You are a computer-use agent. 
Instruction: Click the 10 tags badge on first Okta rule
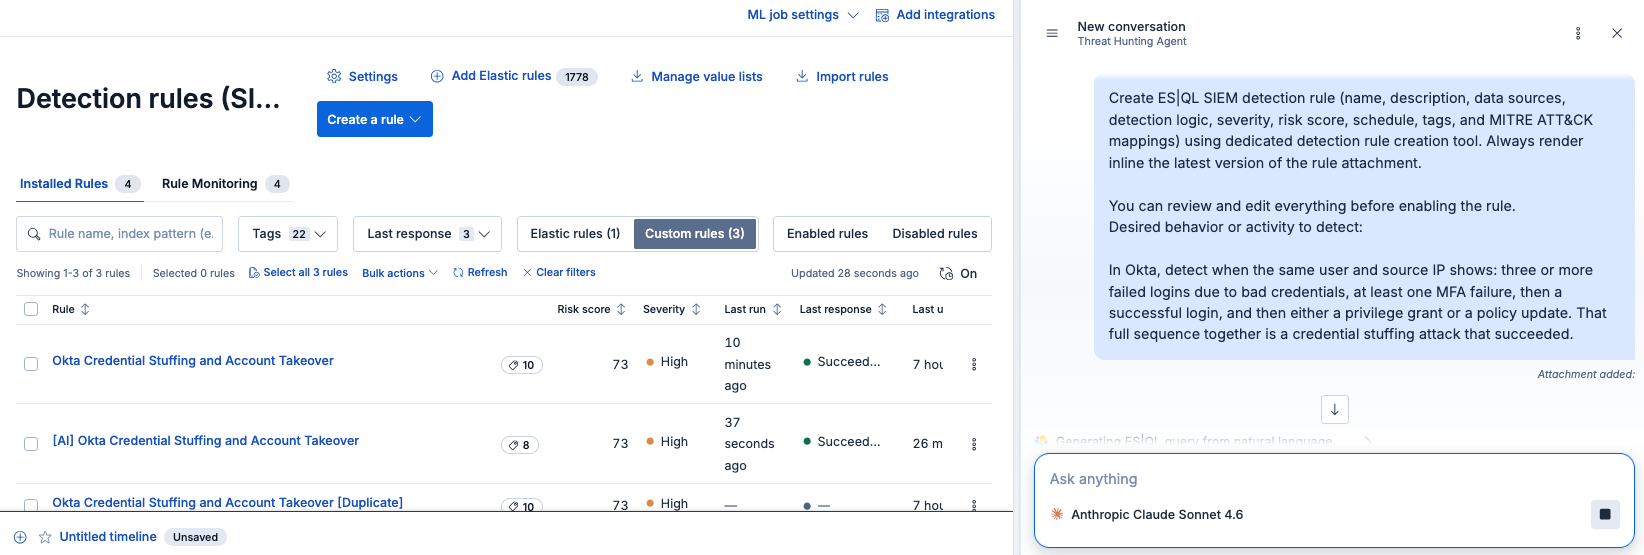pos(522,365)
